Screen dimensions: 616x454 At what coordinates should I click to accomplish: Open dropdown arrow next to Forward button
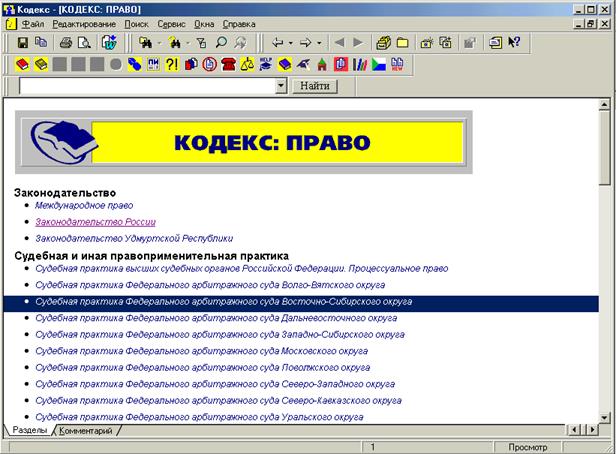[x=319, y=43]
